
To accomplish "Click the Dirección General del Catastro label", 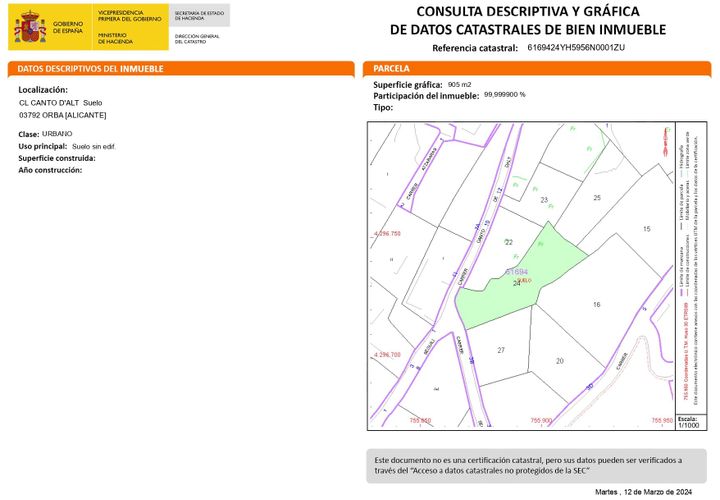I will [x=197, y=39].
